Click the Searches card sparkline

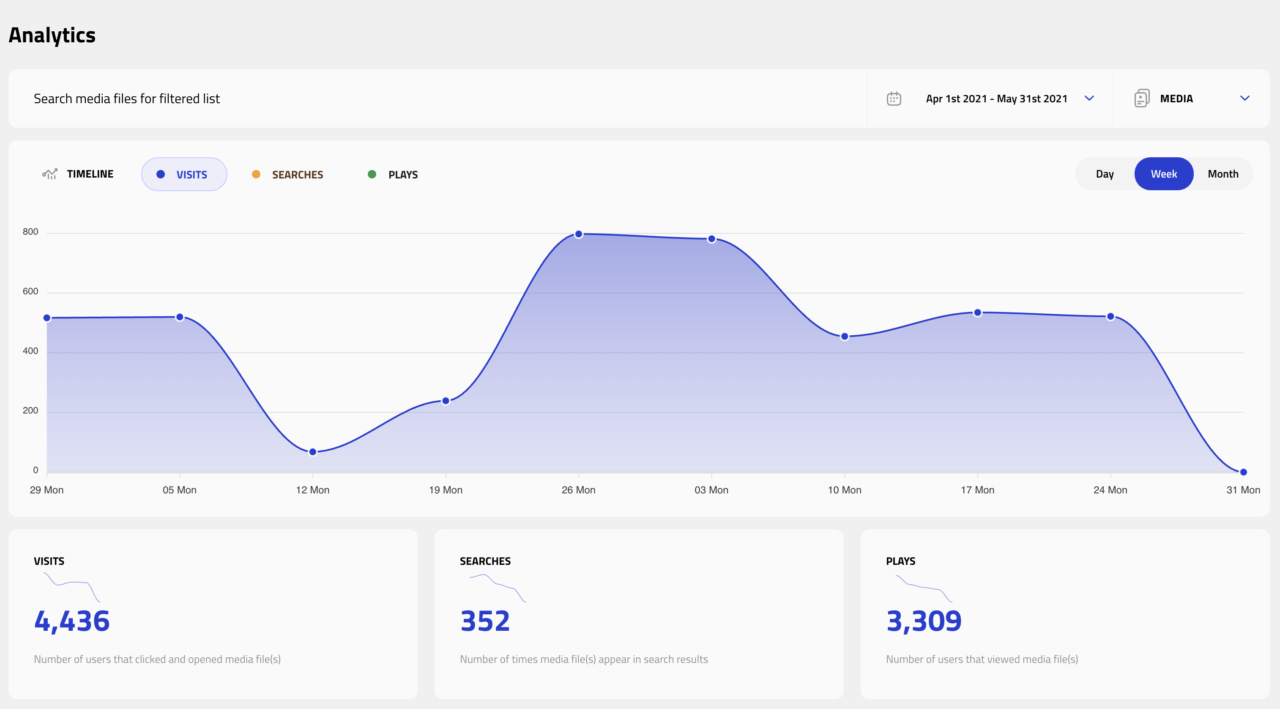[496, 586]
